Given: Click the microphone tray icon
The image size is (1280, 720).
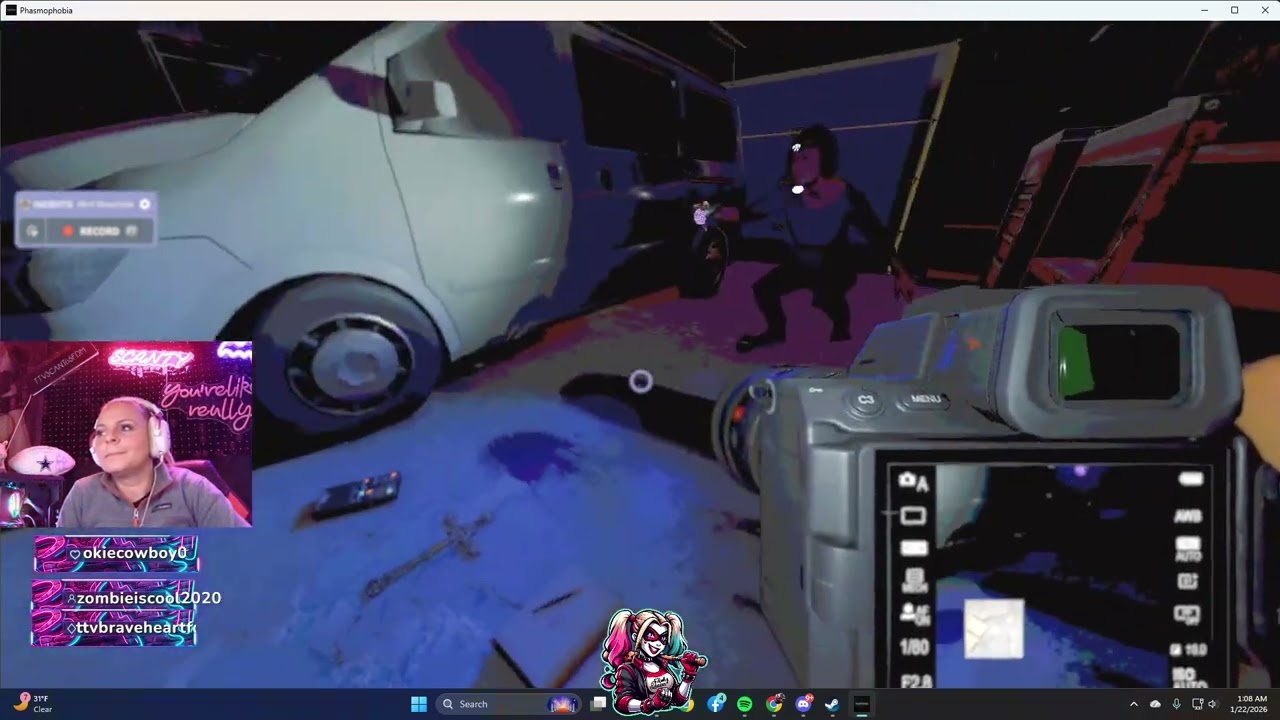Looking at the screenshot, I should (x=1176, y=704).
